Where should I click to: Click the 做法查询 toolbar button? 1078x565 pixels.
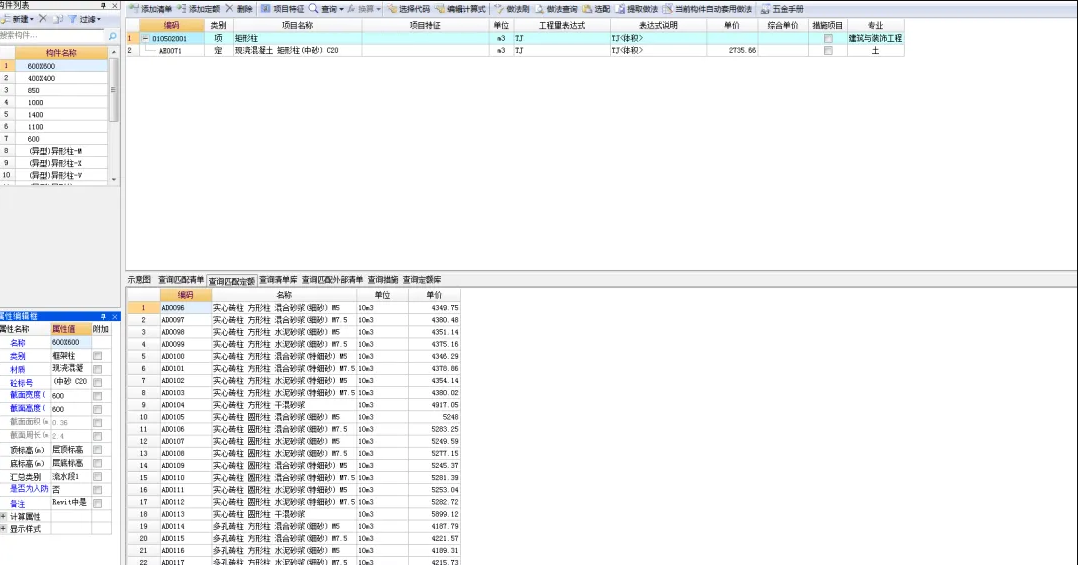pos(556,9)
